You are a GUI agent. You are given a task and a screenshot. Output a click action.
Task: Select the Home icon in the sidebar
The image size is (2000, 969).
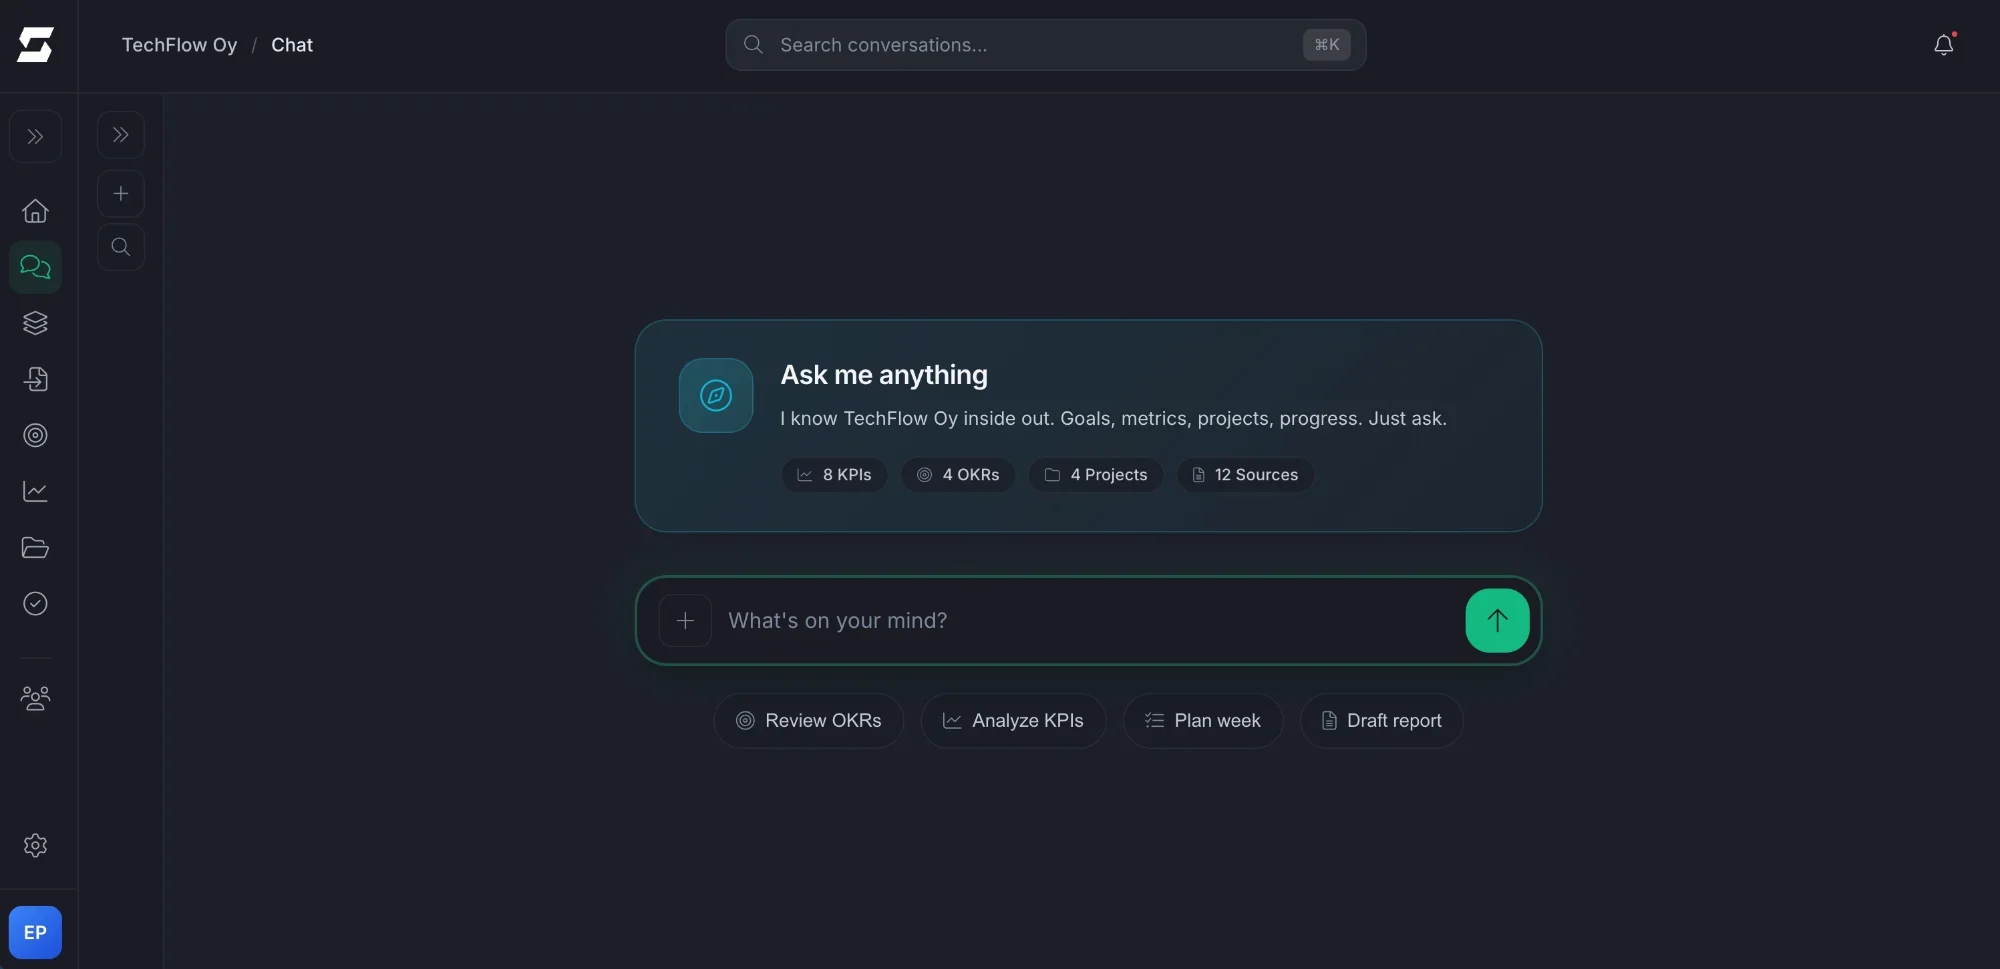35,211
